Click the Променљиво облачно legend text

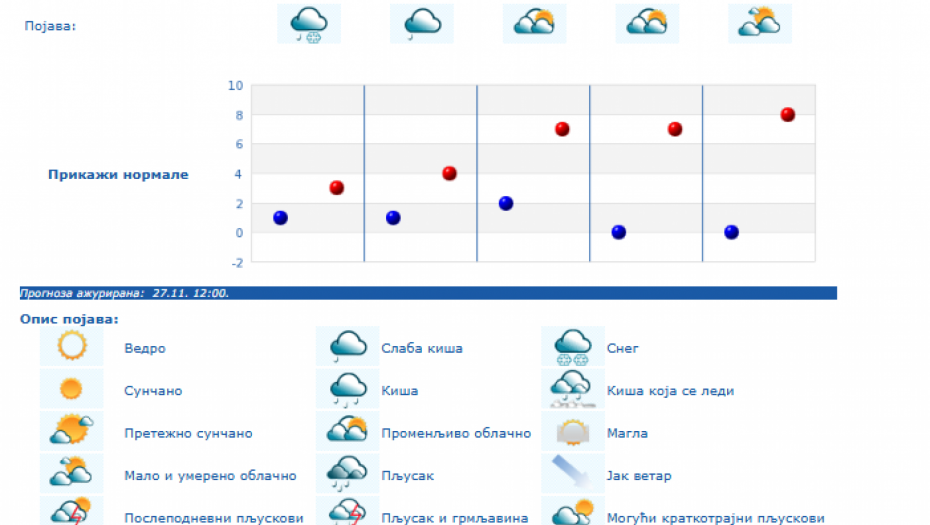point(456,434)
